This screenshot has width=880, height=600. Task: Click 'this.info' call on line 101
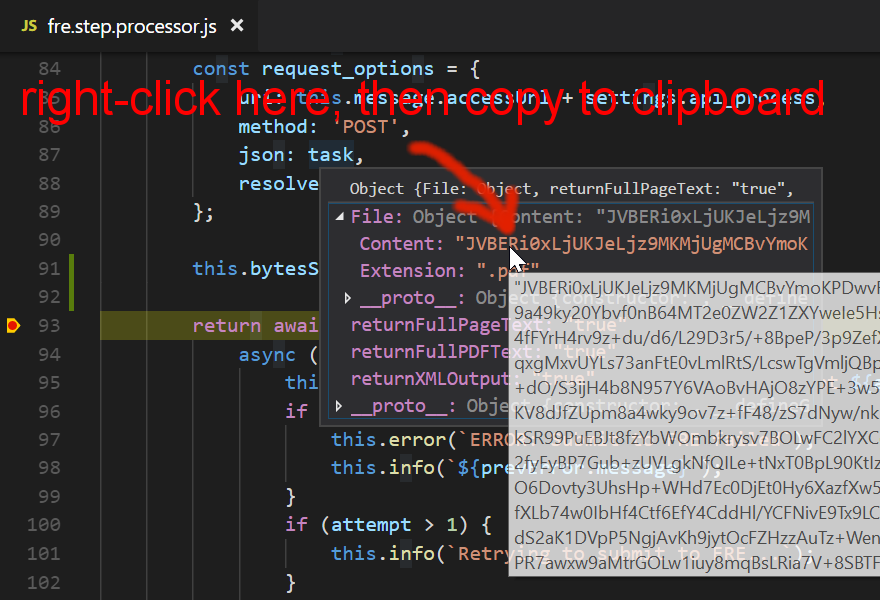pos(382,554)
